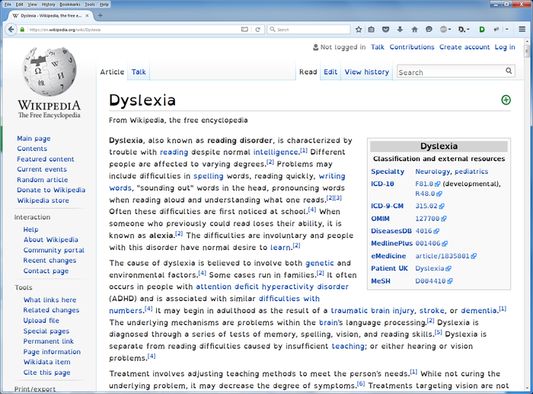The height and width of the screenshot is (394, 533).
Task: Reload the page with the refresh icon
Action: click(x=258, y=30)
